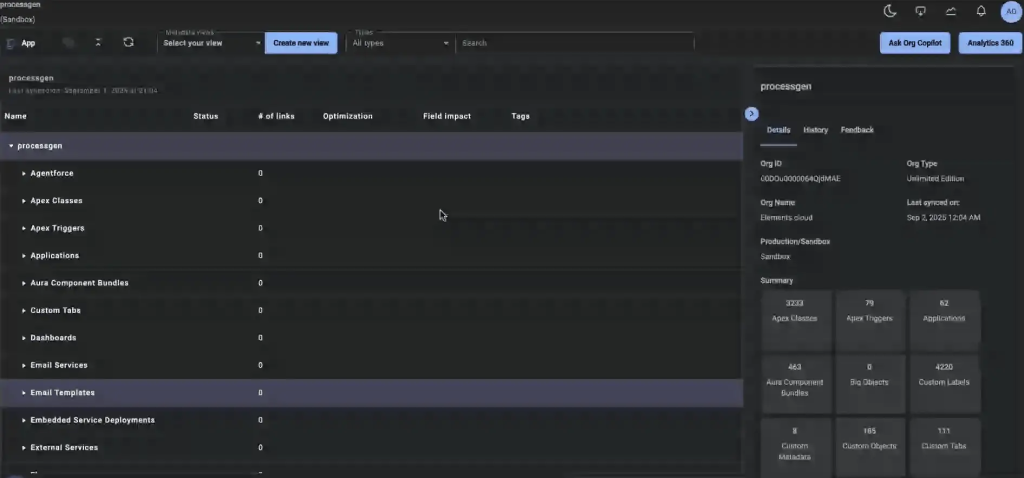Expand the Dashboards node
The height and width of the screenshot is (478, 1024).
[24, 338]
